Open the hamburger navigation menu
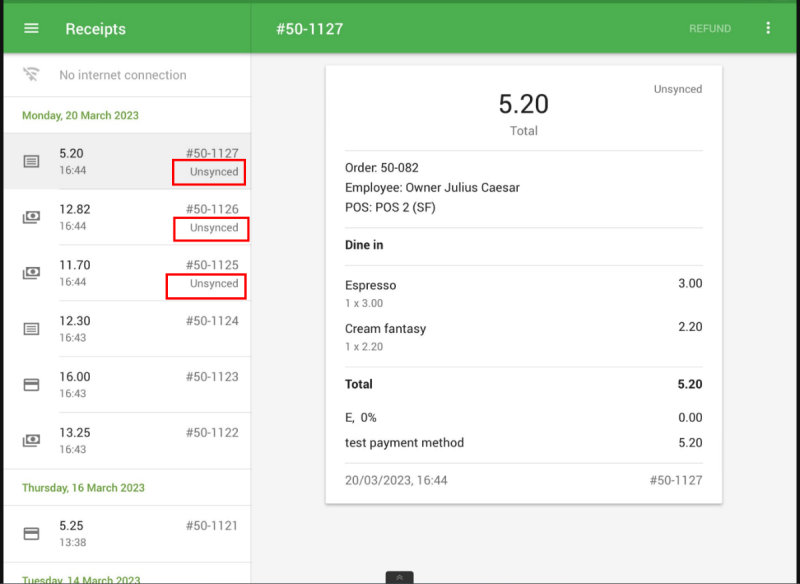 pyautogui.click(x=31, y=28)
